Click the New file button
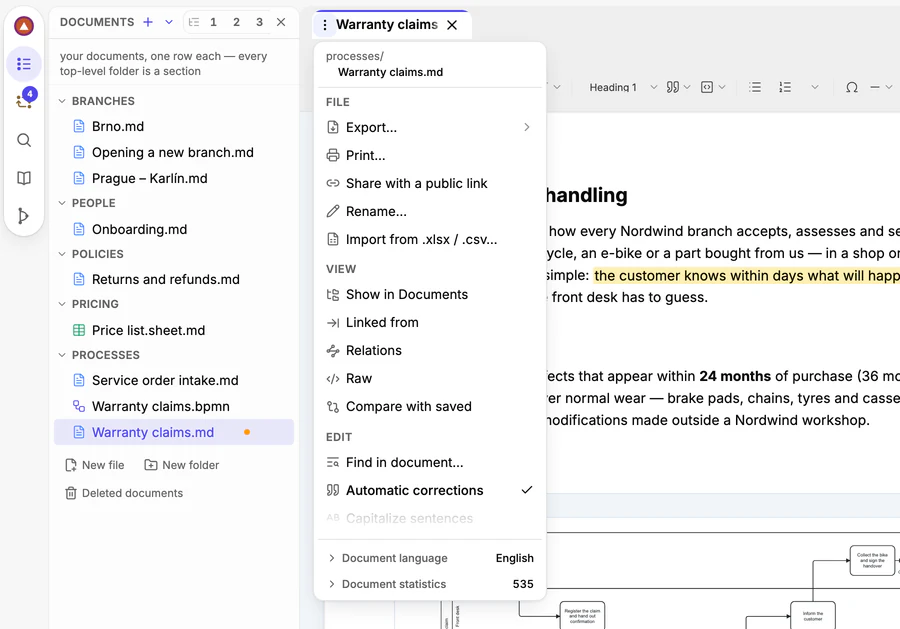900x629 pixels. tap(95, 465)
